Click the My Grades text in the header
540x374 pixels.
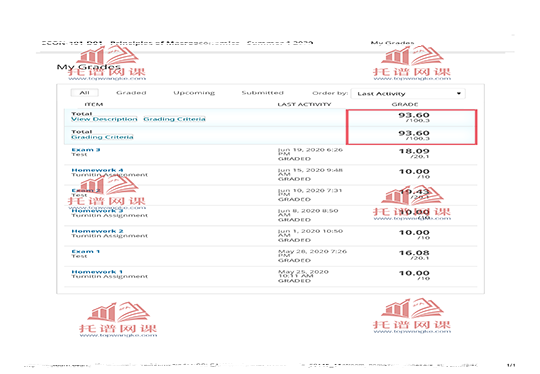tap(392, 43)
